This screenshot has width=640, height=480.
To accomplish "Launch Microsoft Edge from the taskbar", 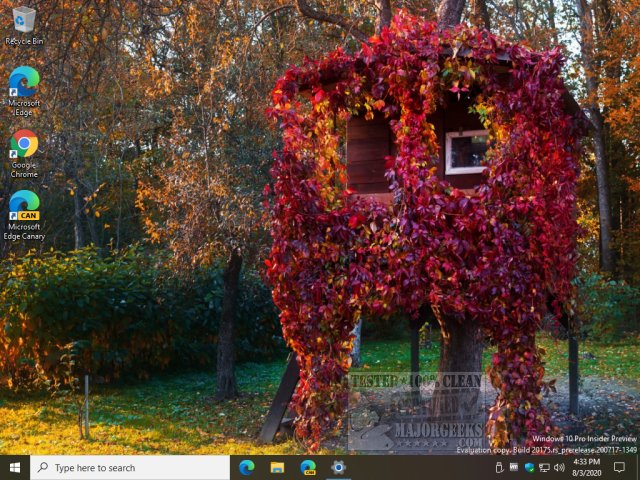I will click(247, 468).
